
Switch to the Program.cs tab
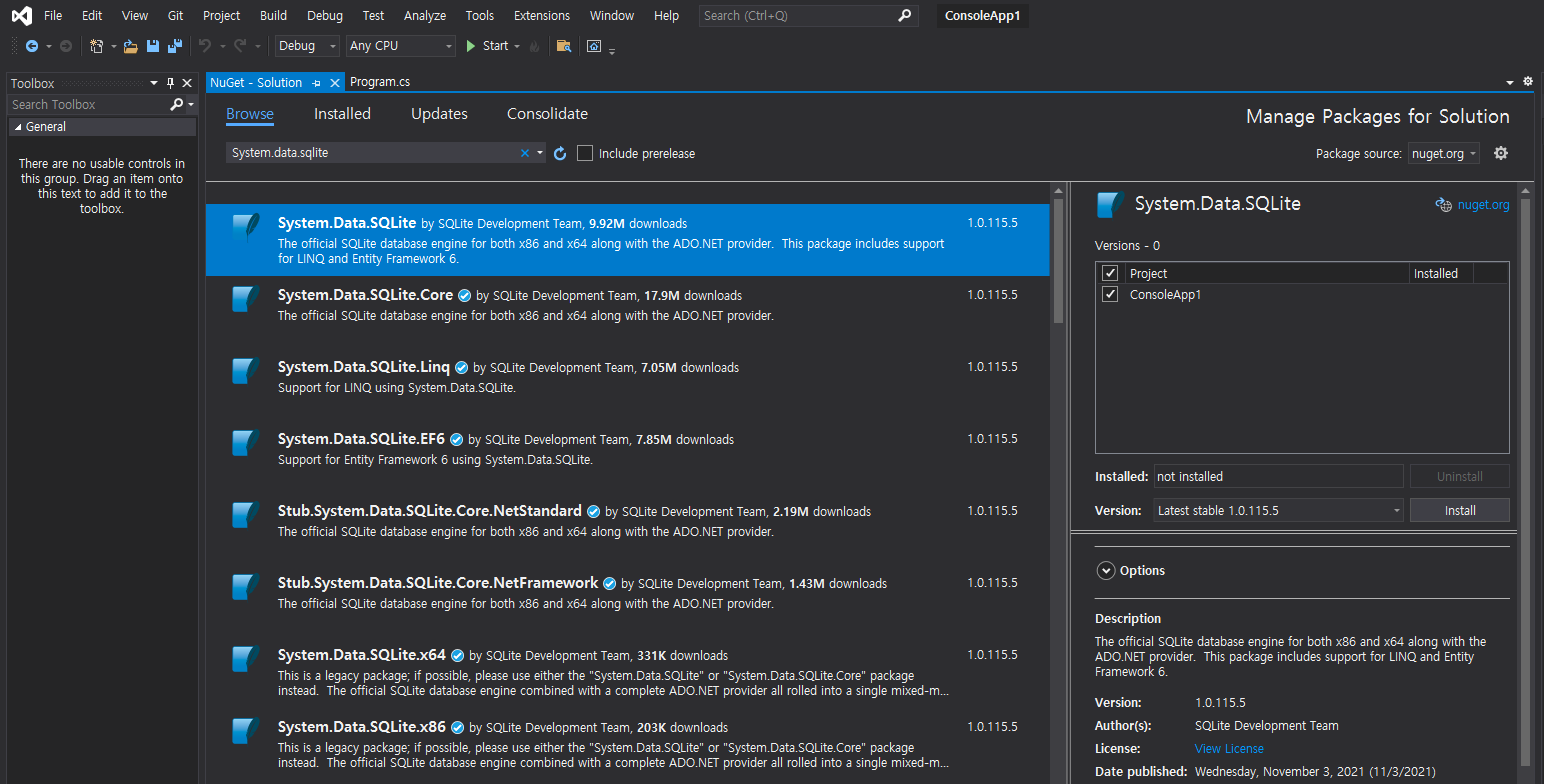(x=380, y=82)
